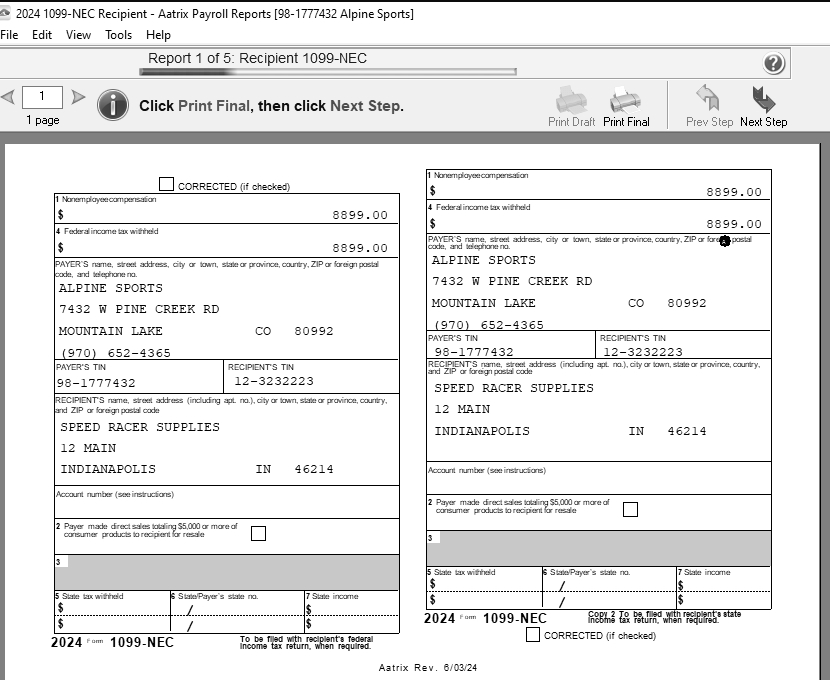Go to next page with right arrow
The image size is (830, 680).
pyautogui.click(x=78, y=97)
